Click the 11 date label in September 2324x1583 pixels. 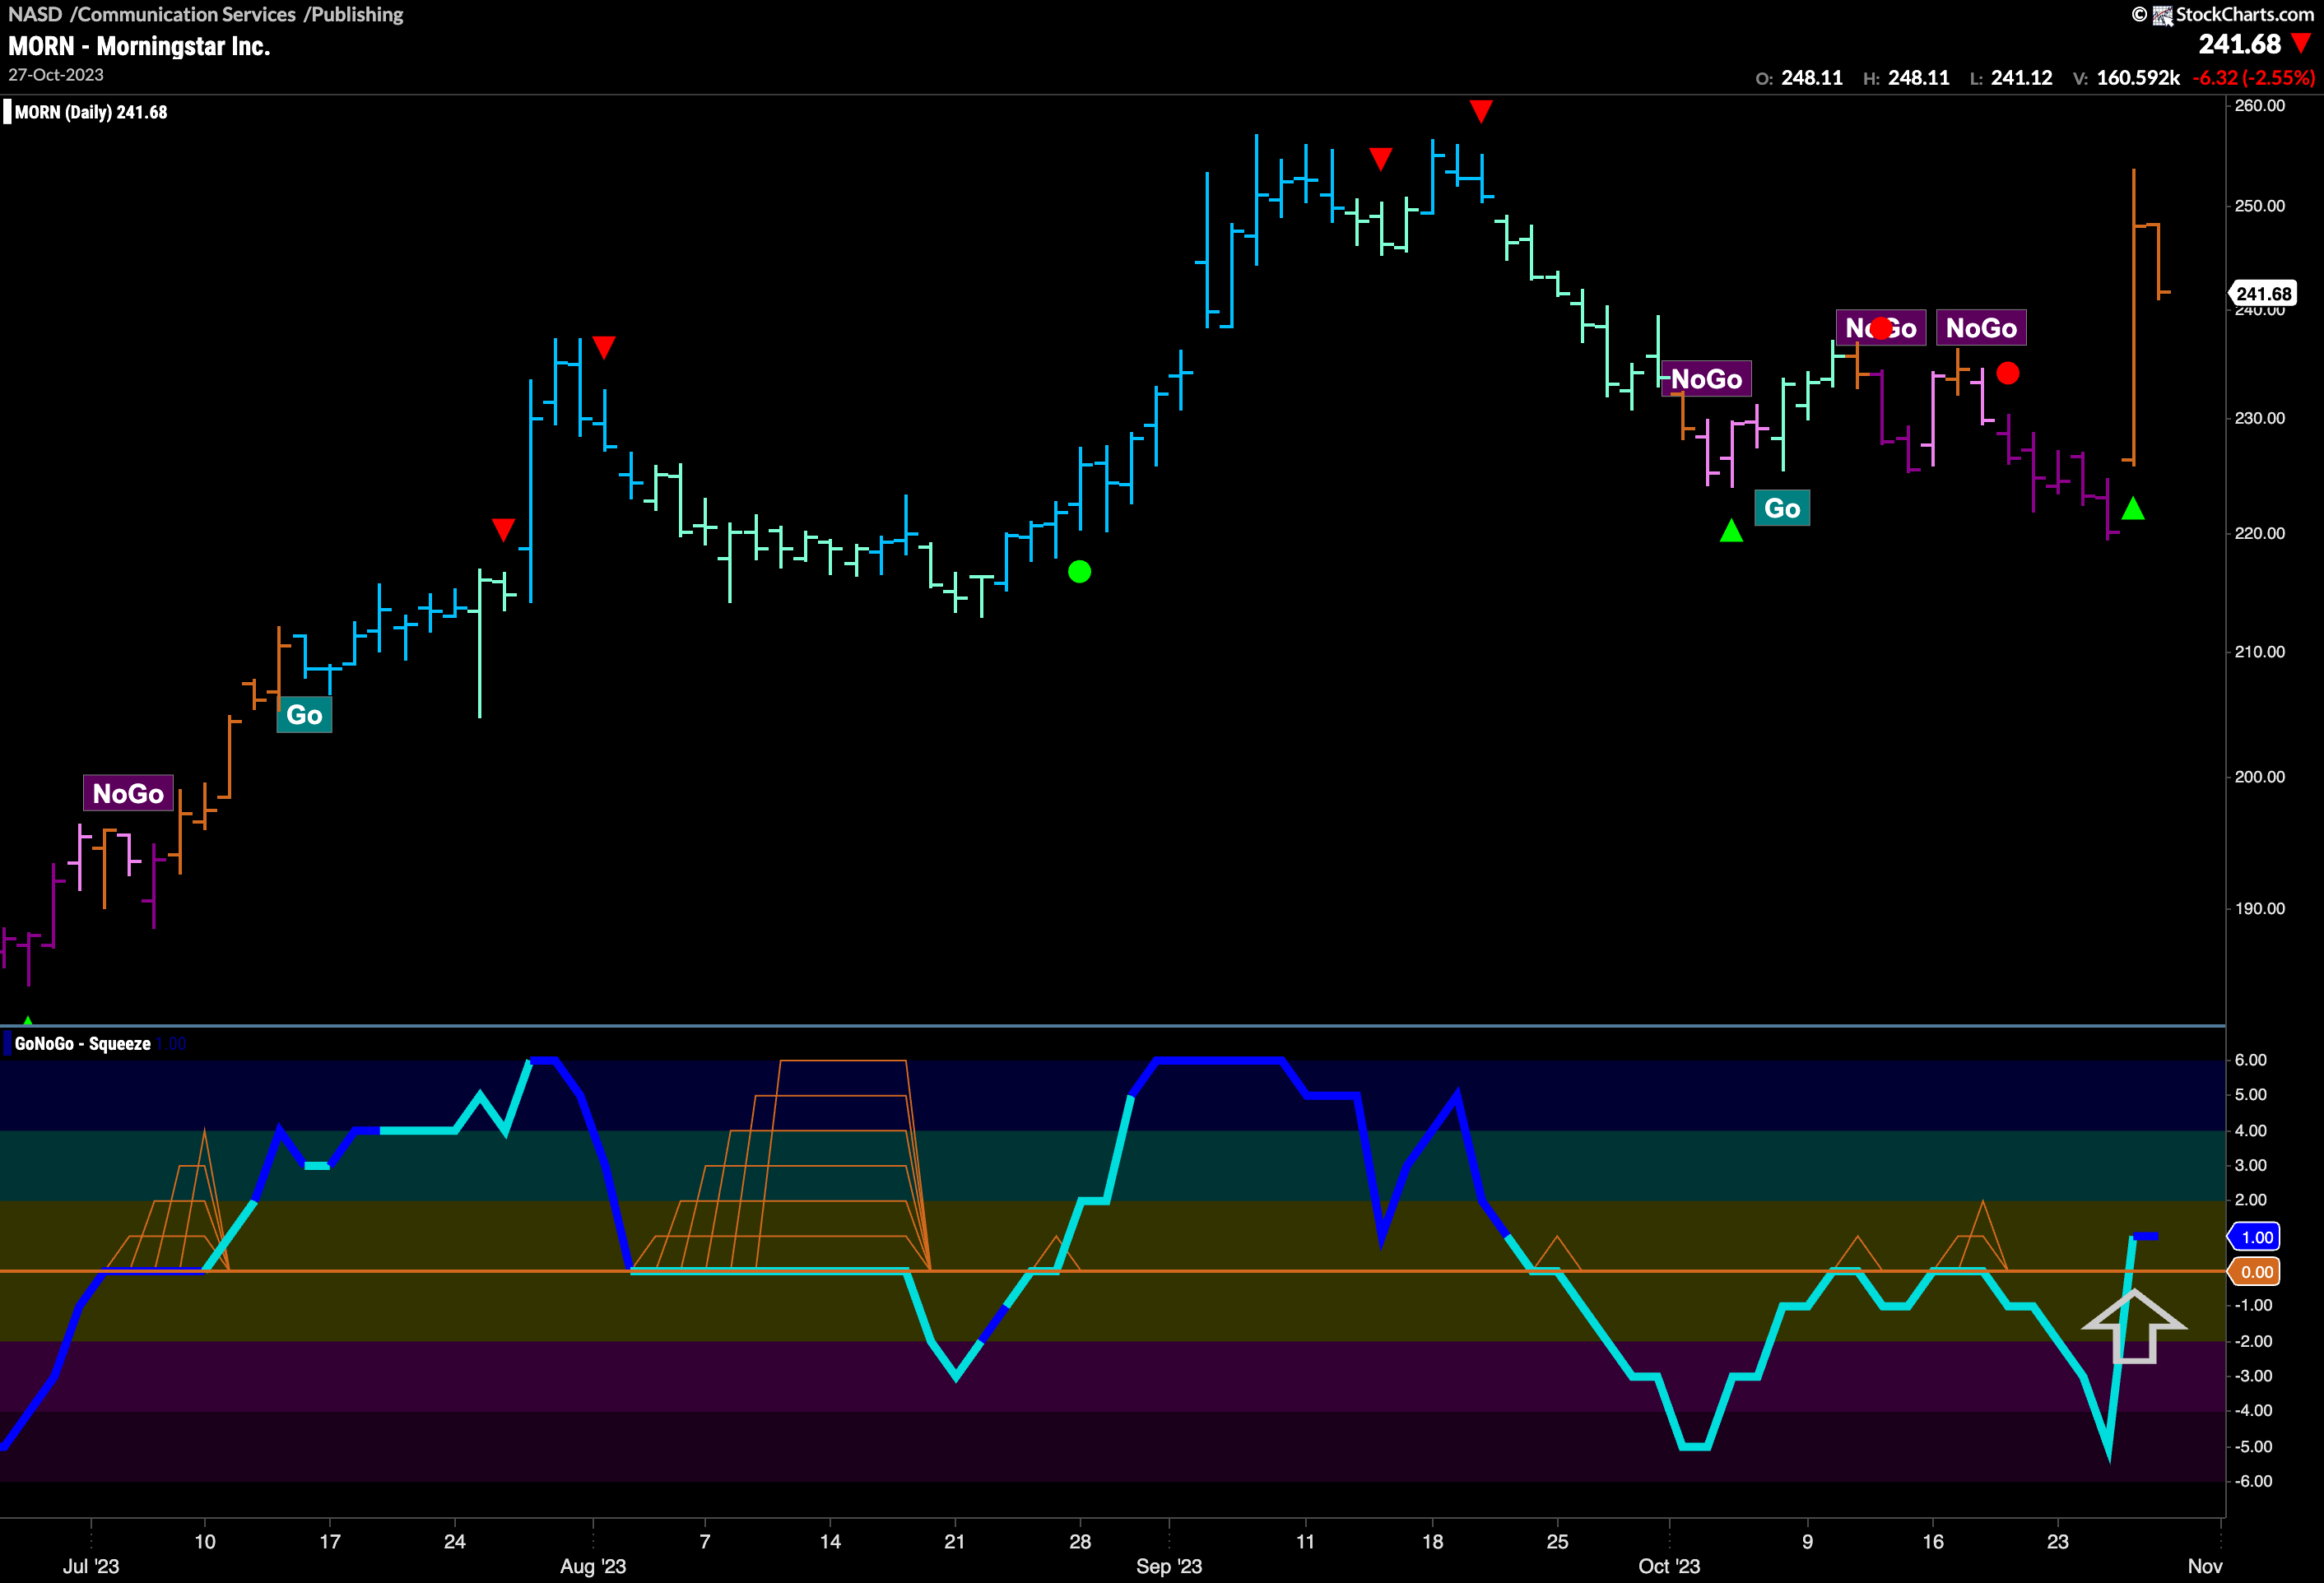coord(1305,1541)
